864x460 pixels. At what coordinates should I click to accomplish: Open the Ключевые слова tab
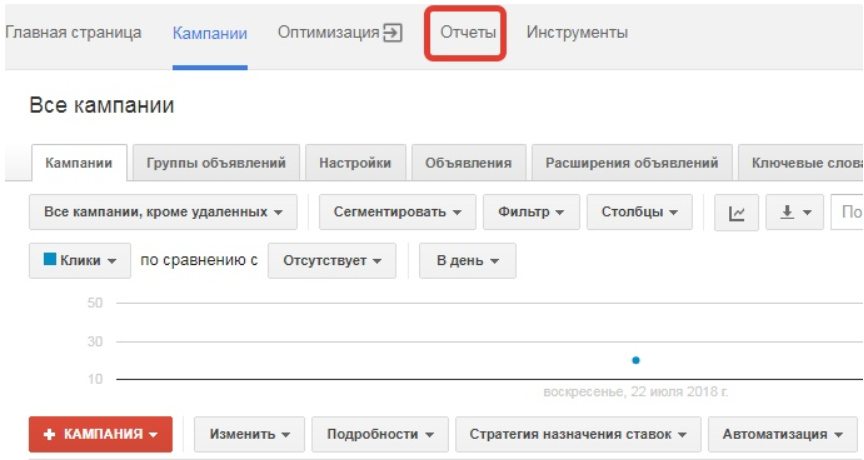coord(801,163)
